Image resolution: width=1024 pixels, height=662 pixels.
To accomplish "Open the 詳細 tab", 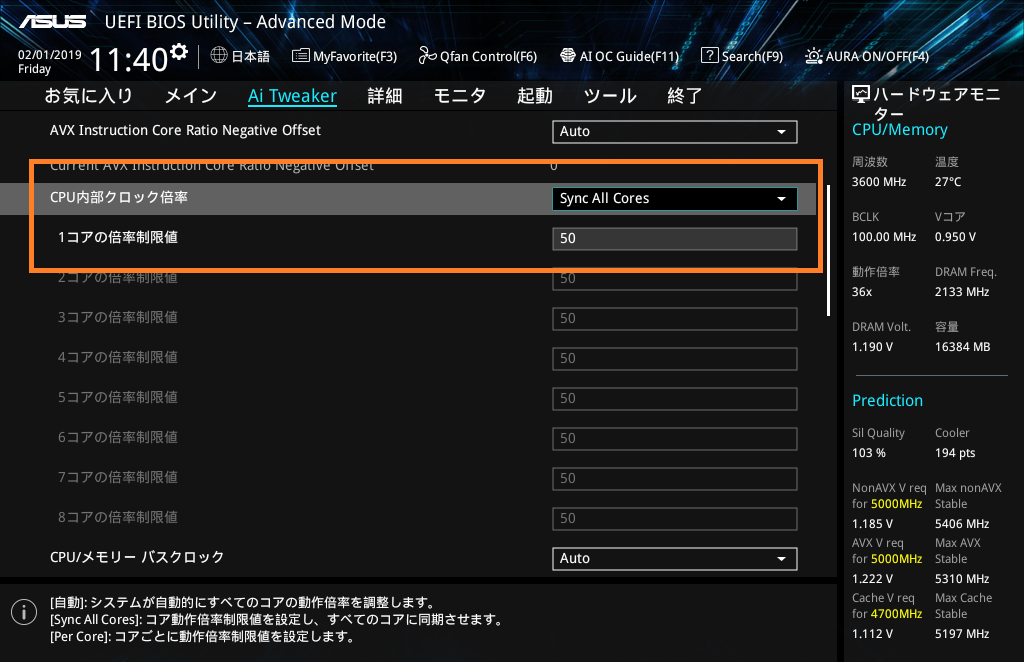I will pyautogui.click(x=385, y=96).
